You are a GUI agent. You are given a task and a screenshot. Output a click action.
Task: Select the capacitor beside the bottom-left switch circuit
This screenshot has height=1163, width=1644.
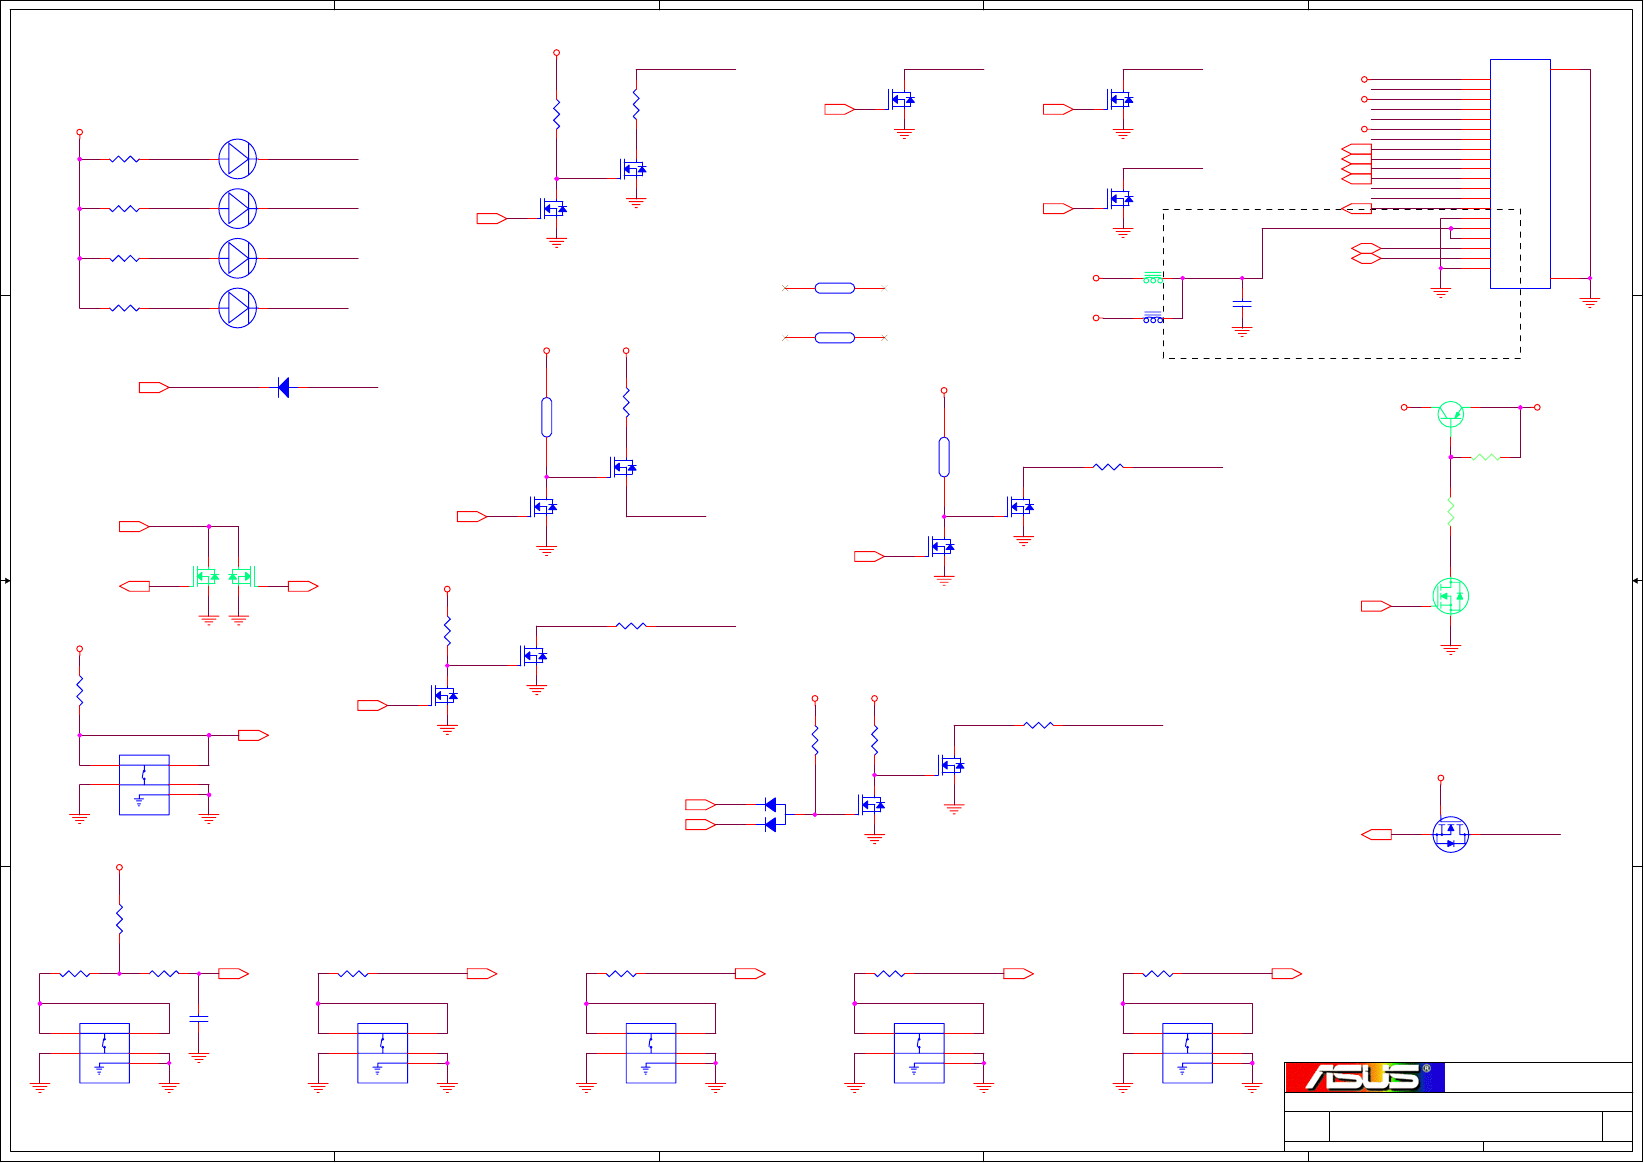199,1018
